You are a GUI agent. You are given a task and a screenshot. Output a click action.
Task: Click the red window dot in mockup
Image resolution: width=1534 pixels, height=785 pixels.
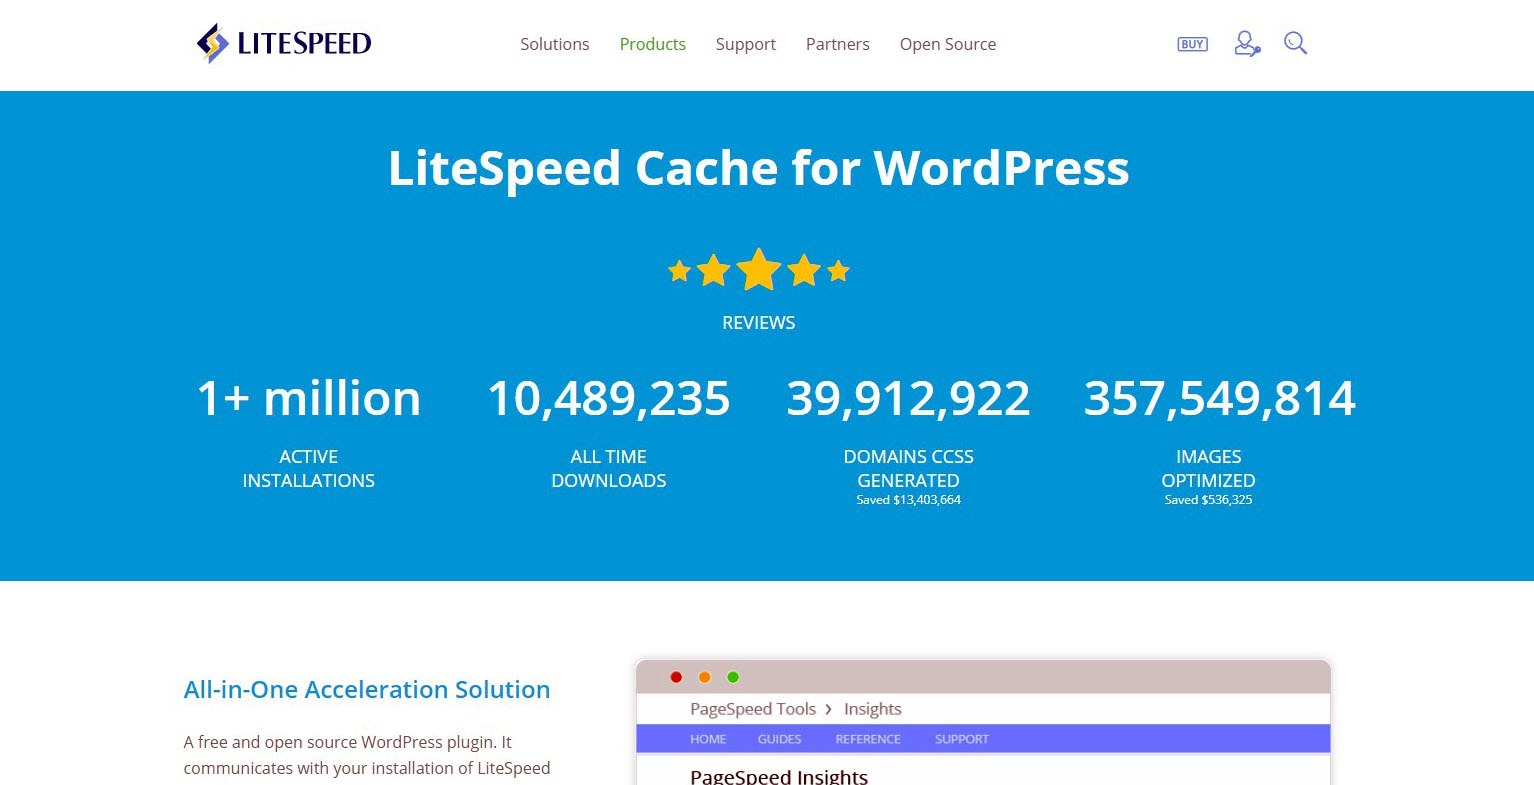pyautogui.click(x=676, y=677)
